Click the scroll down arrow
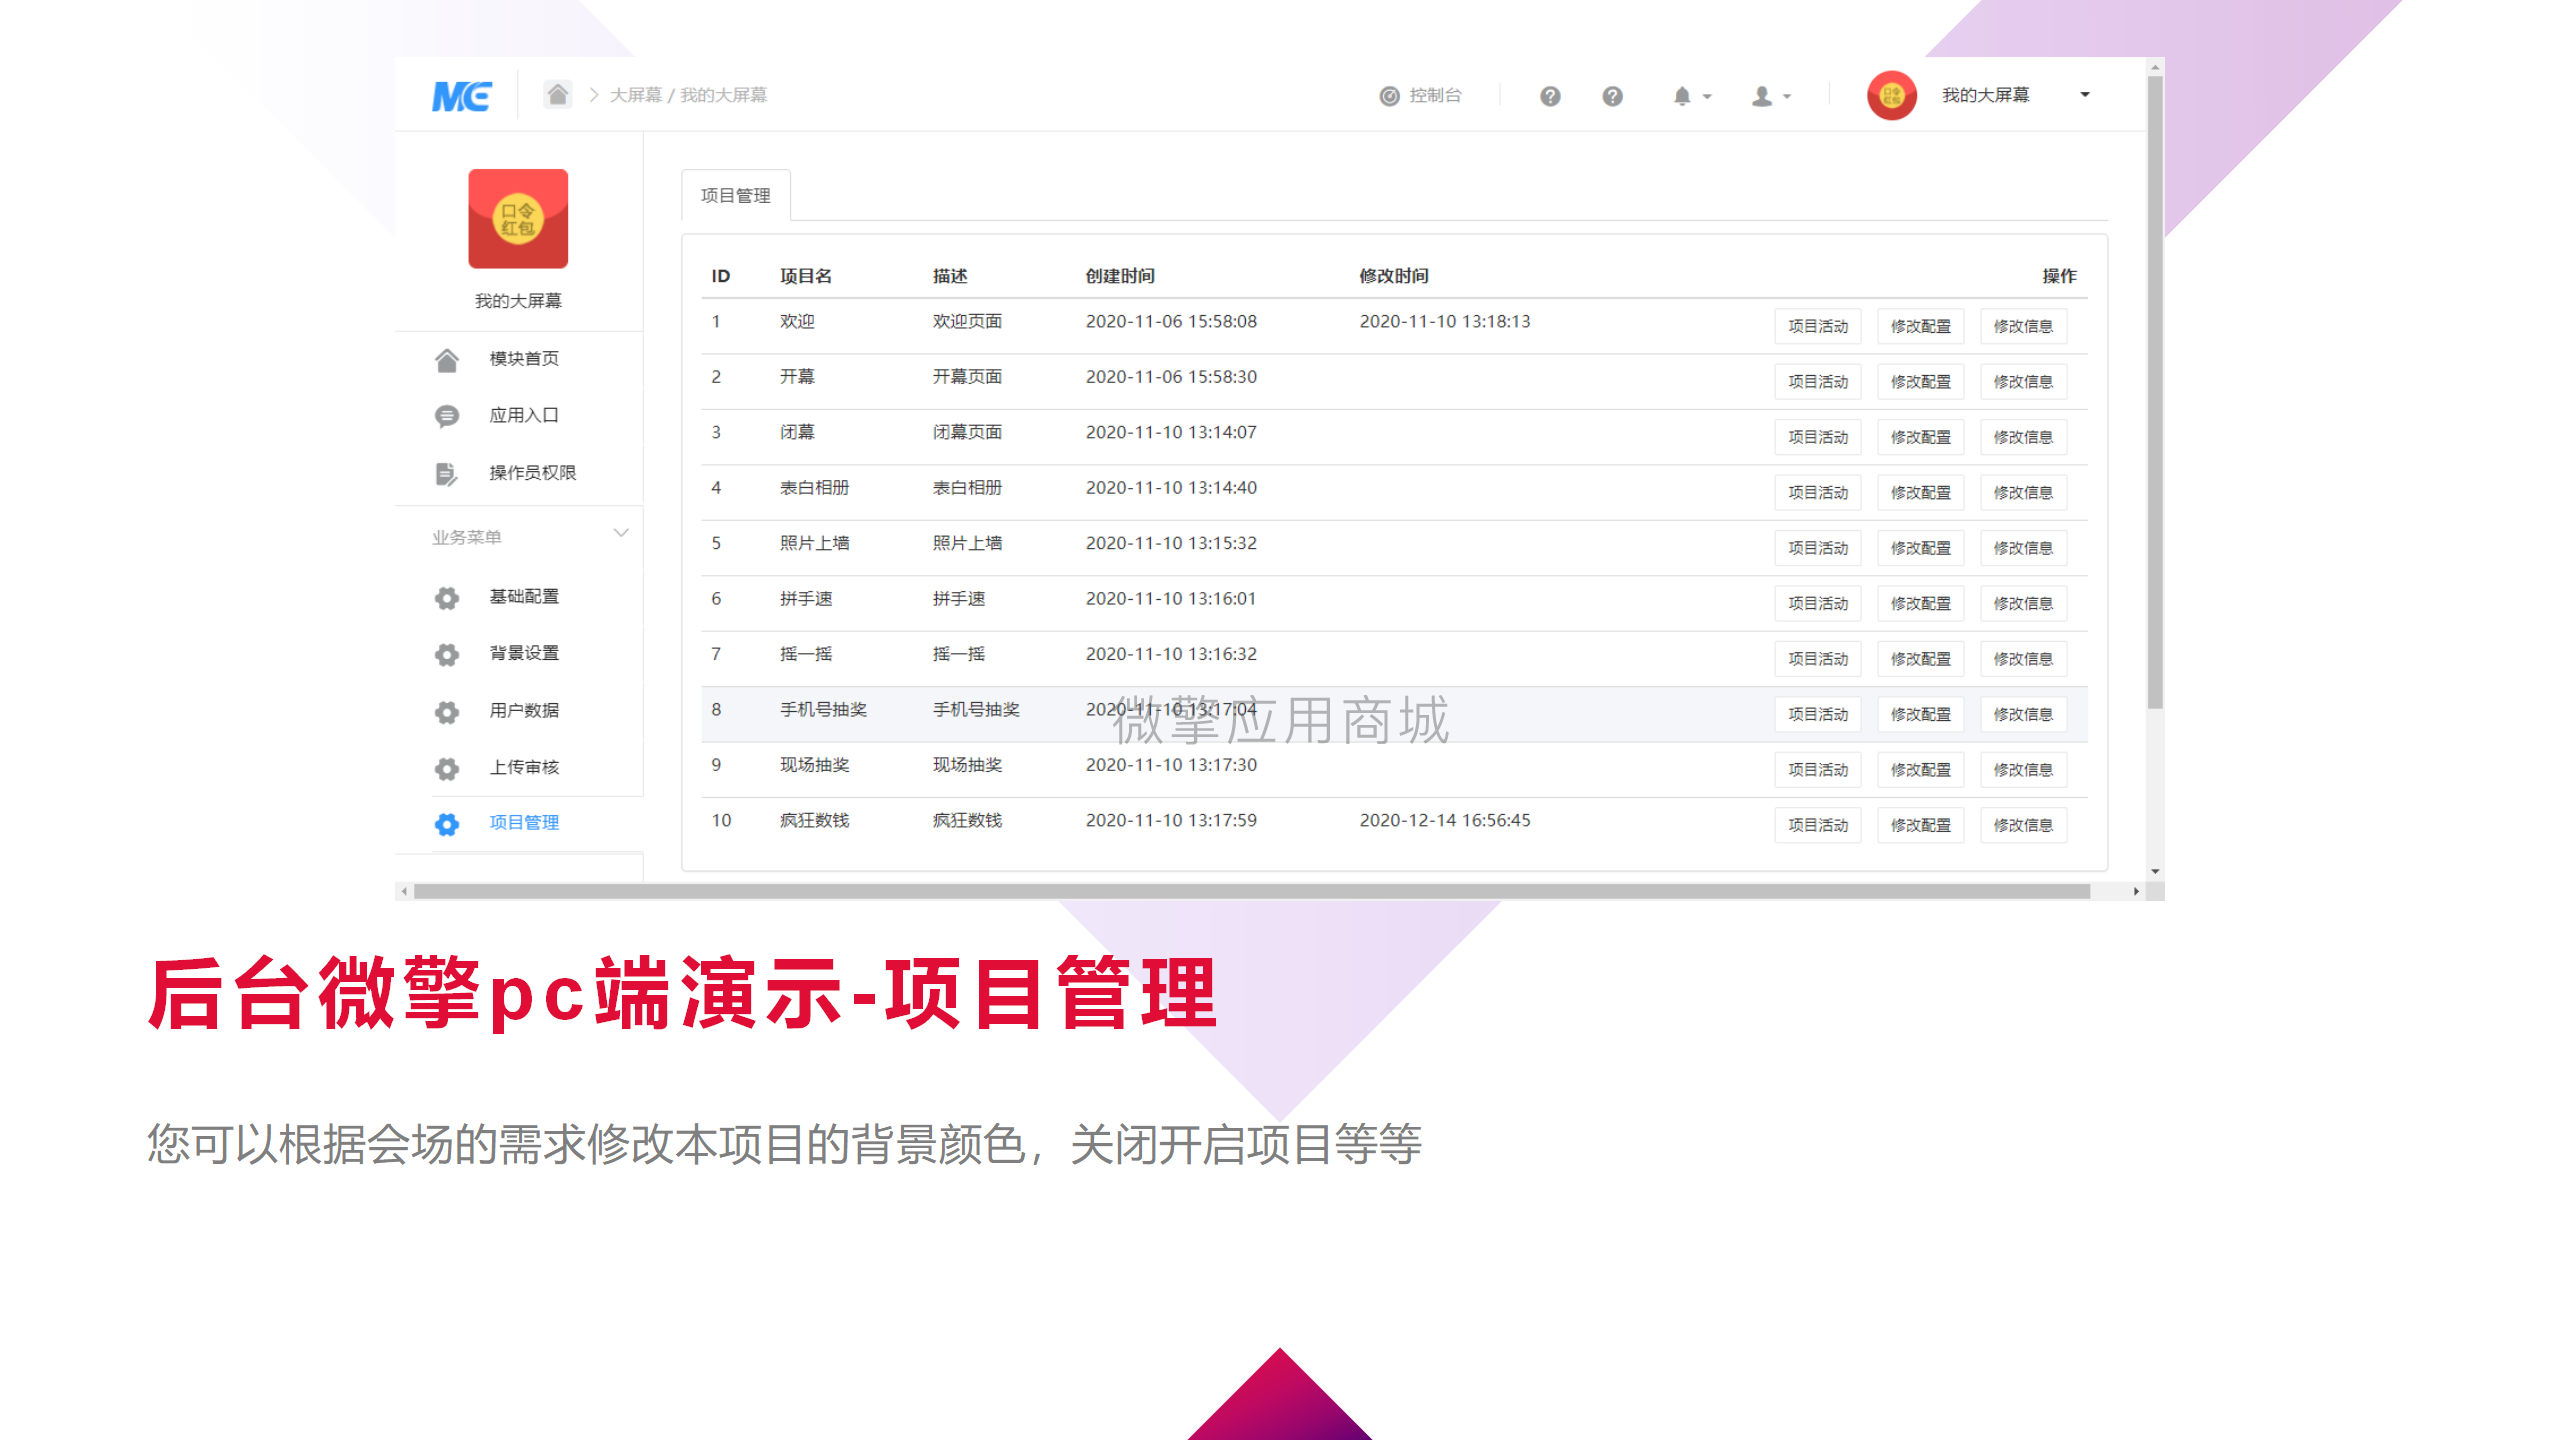Image resolution: width=2560 pixels, height=1440 pixels. coord(2155,871)
